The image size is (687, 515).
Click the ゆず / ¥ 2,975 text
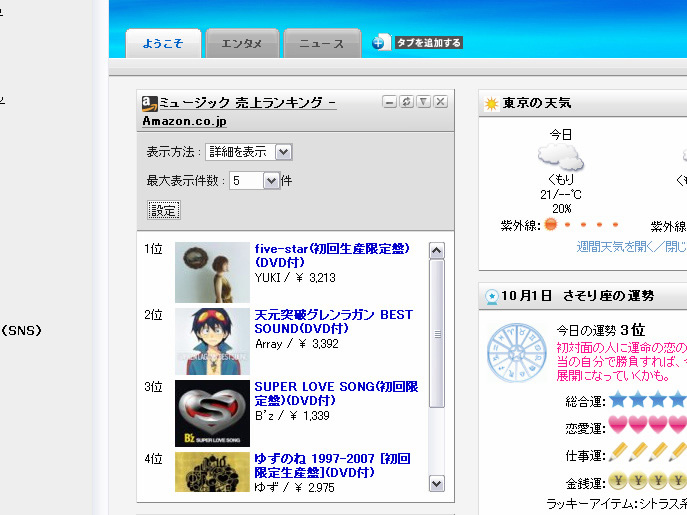(294, 487)
